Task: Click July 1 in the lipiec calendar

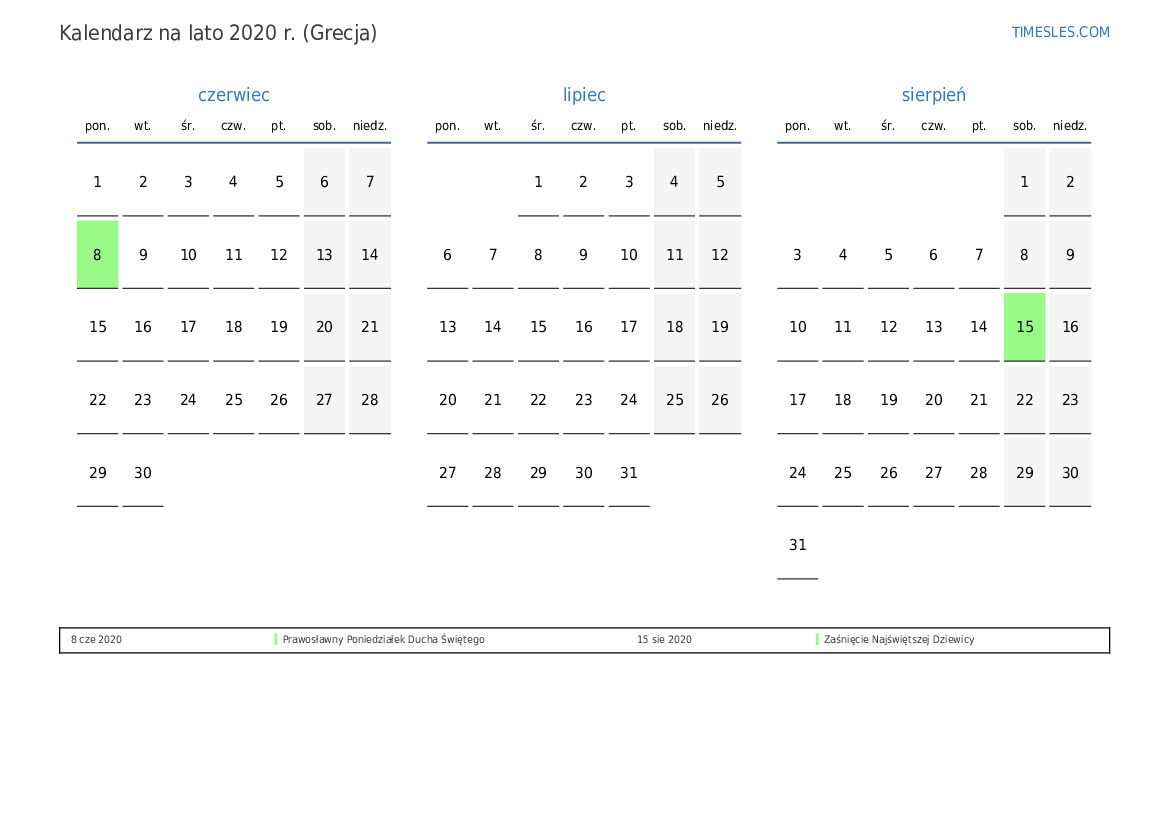Action: click(x=538, y=182)
